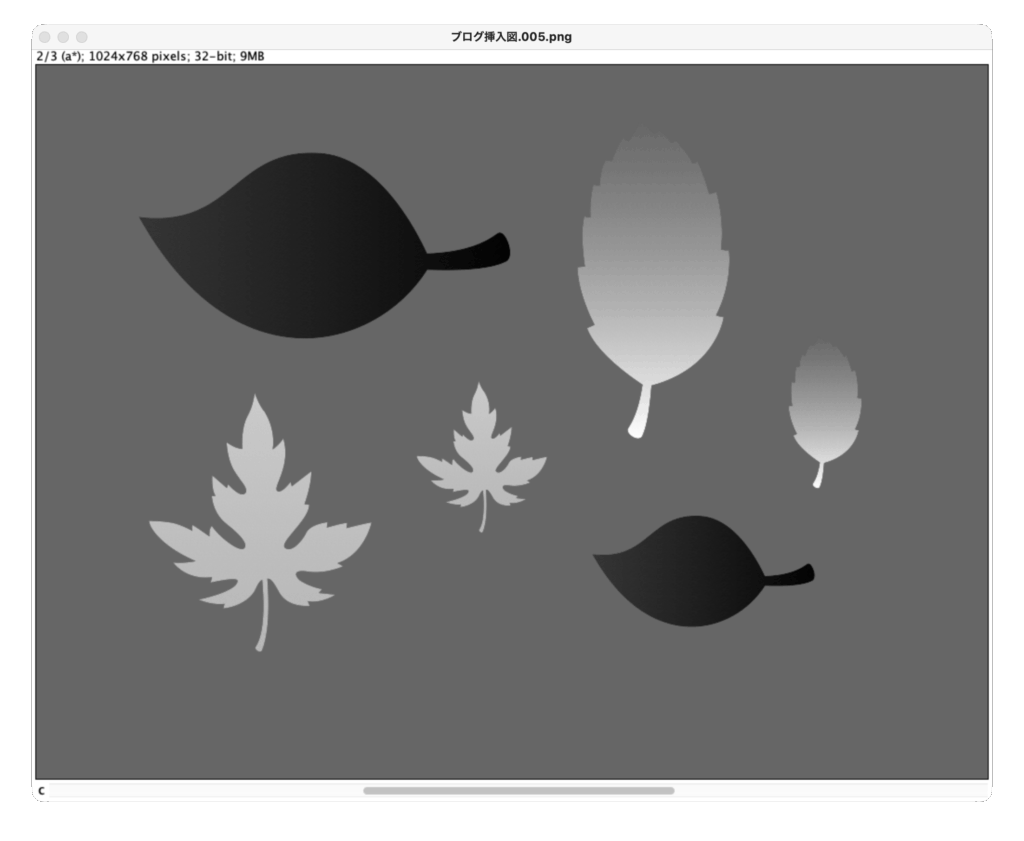The width and height of the screenshot is (1024, 841).
Task: Click the large maple leaf at bottom left
Action: click(x=260, y=530)
